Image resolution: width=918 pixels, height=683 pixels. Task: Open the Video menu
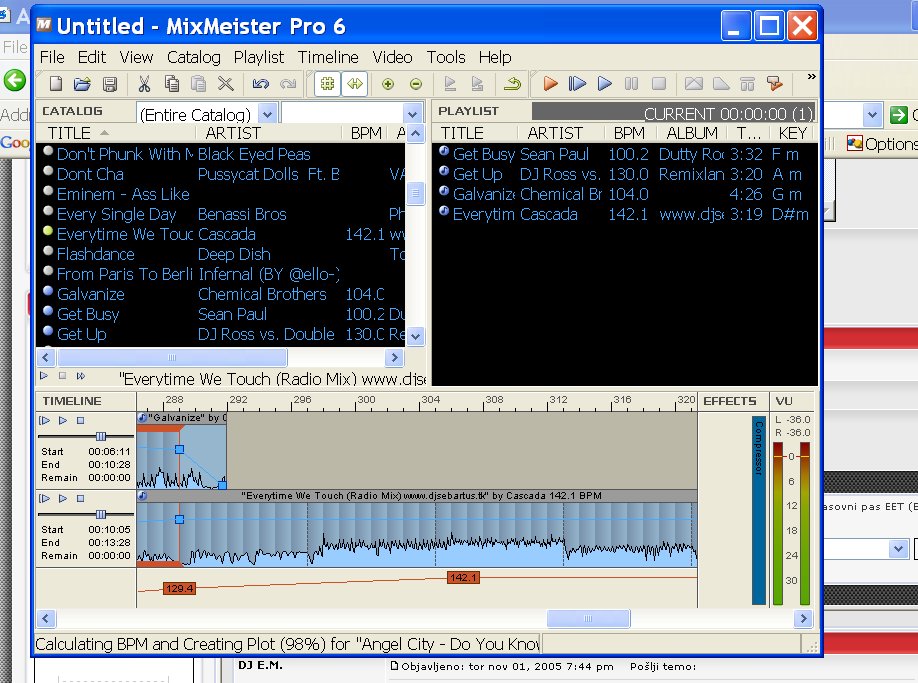point(392,57)
